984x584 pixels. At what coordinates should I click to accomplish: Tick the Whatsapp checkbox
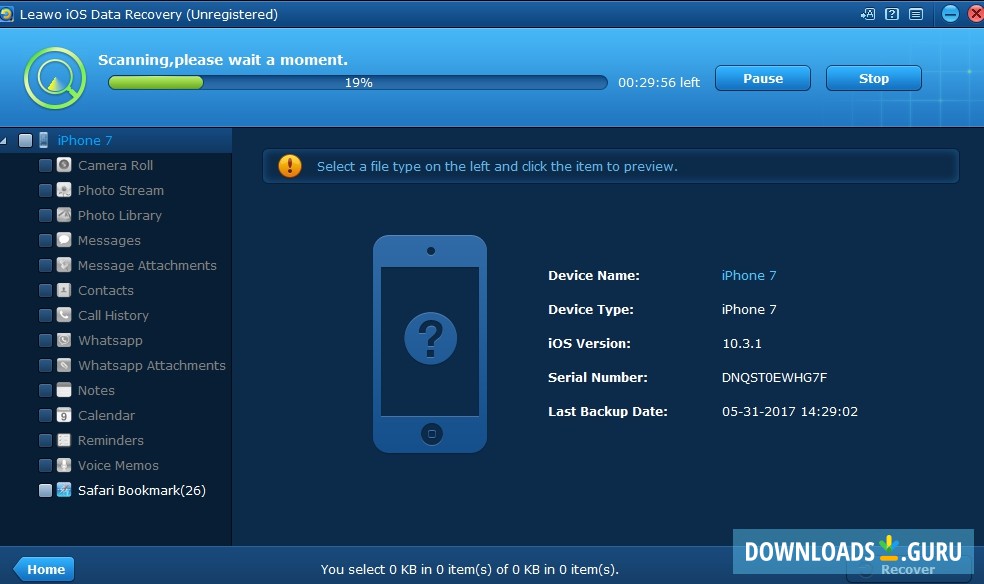(45, 340)
